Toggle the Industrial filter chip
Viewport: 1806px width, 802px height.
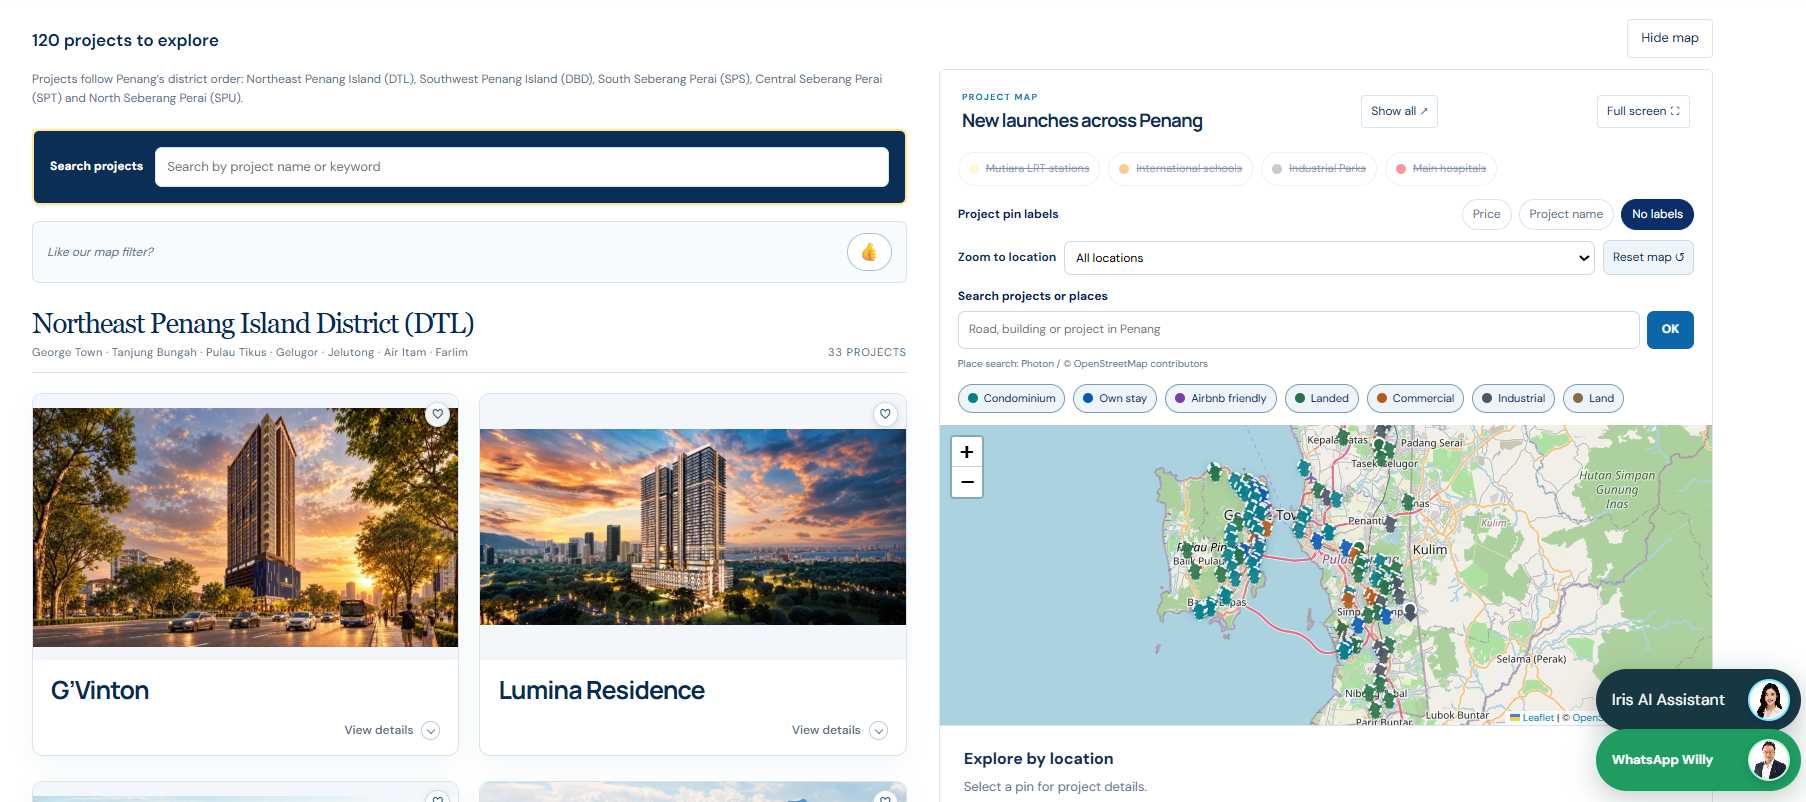(1514, 398)
